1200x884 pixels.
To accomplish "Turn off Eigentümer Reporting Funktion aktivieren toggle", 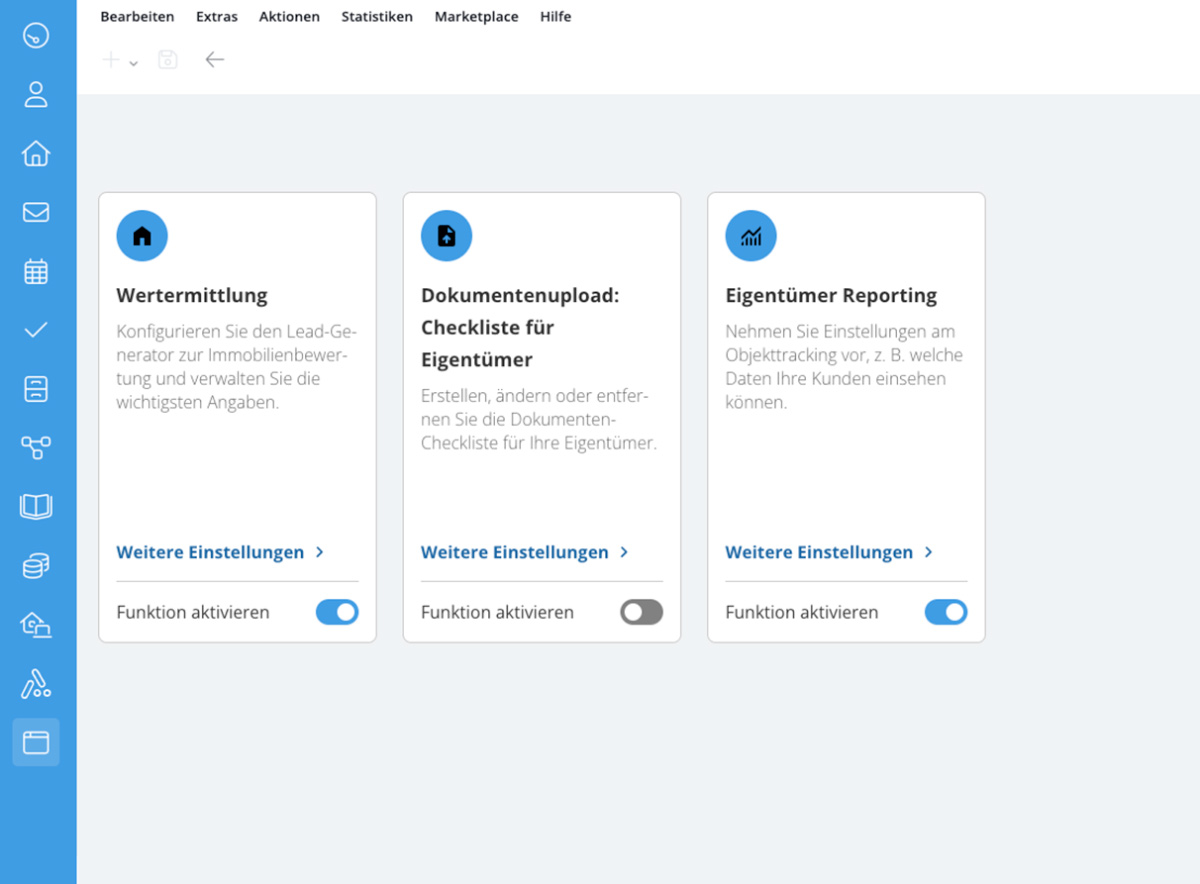I will pyautogui.click(x=946, y=612).
